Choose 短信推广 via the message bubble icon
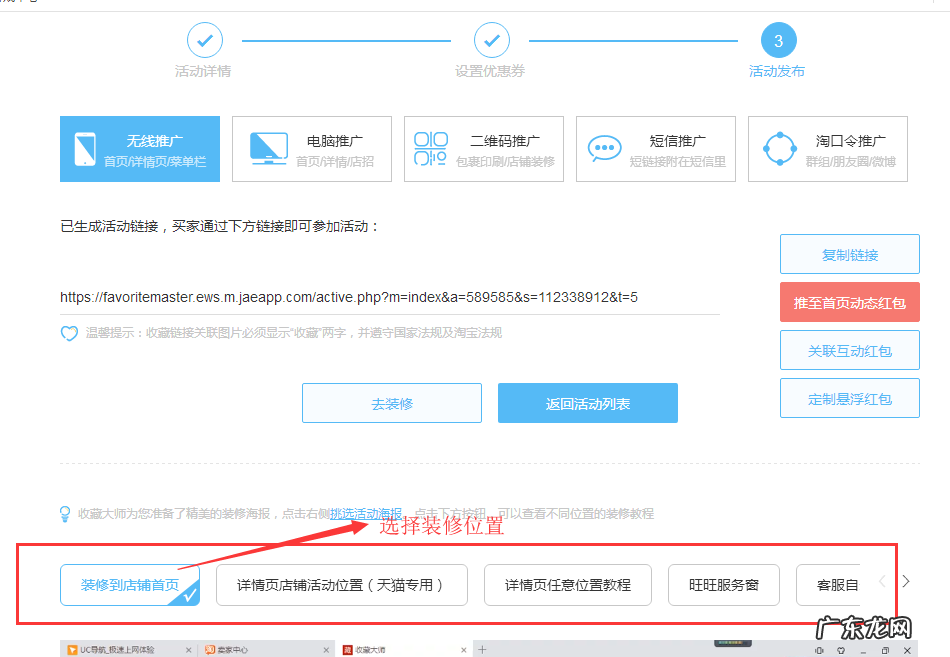 (x=604, y=148)
